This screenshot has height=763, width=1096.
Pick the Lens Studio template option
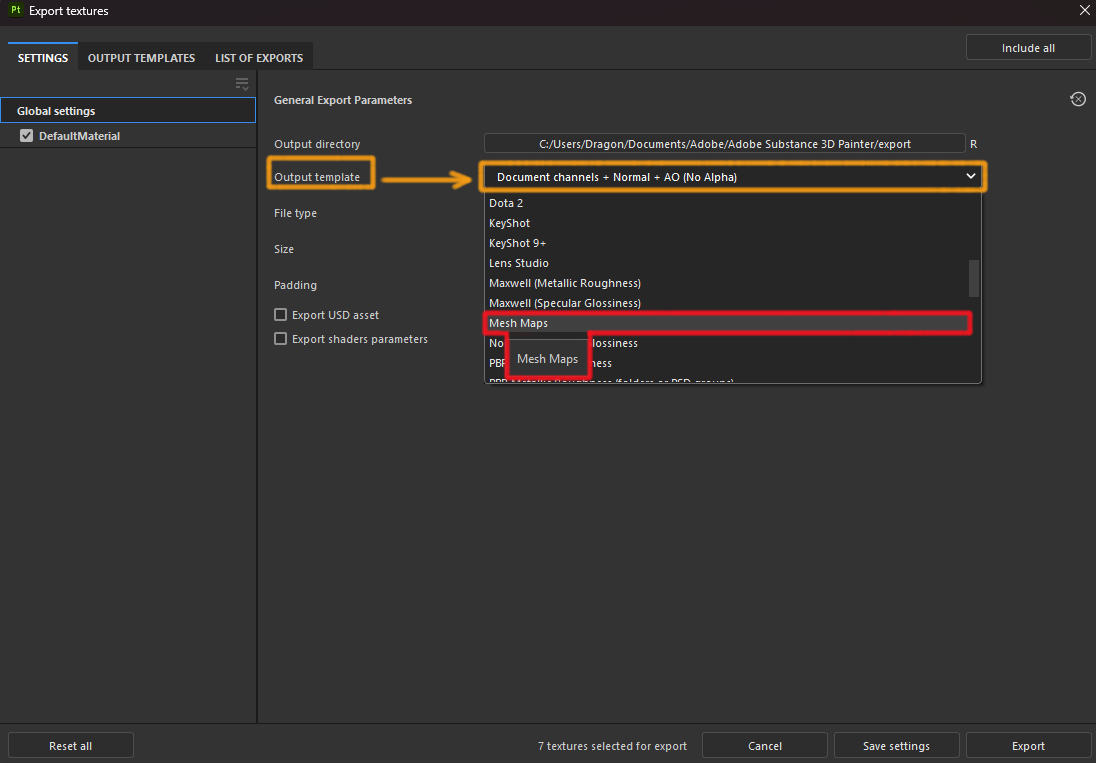click(x=519, y=263)
